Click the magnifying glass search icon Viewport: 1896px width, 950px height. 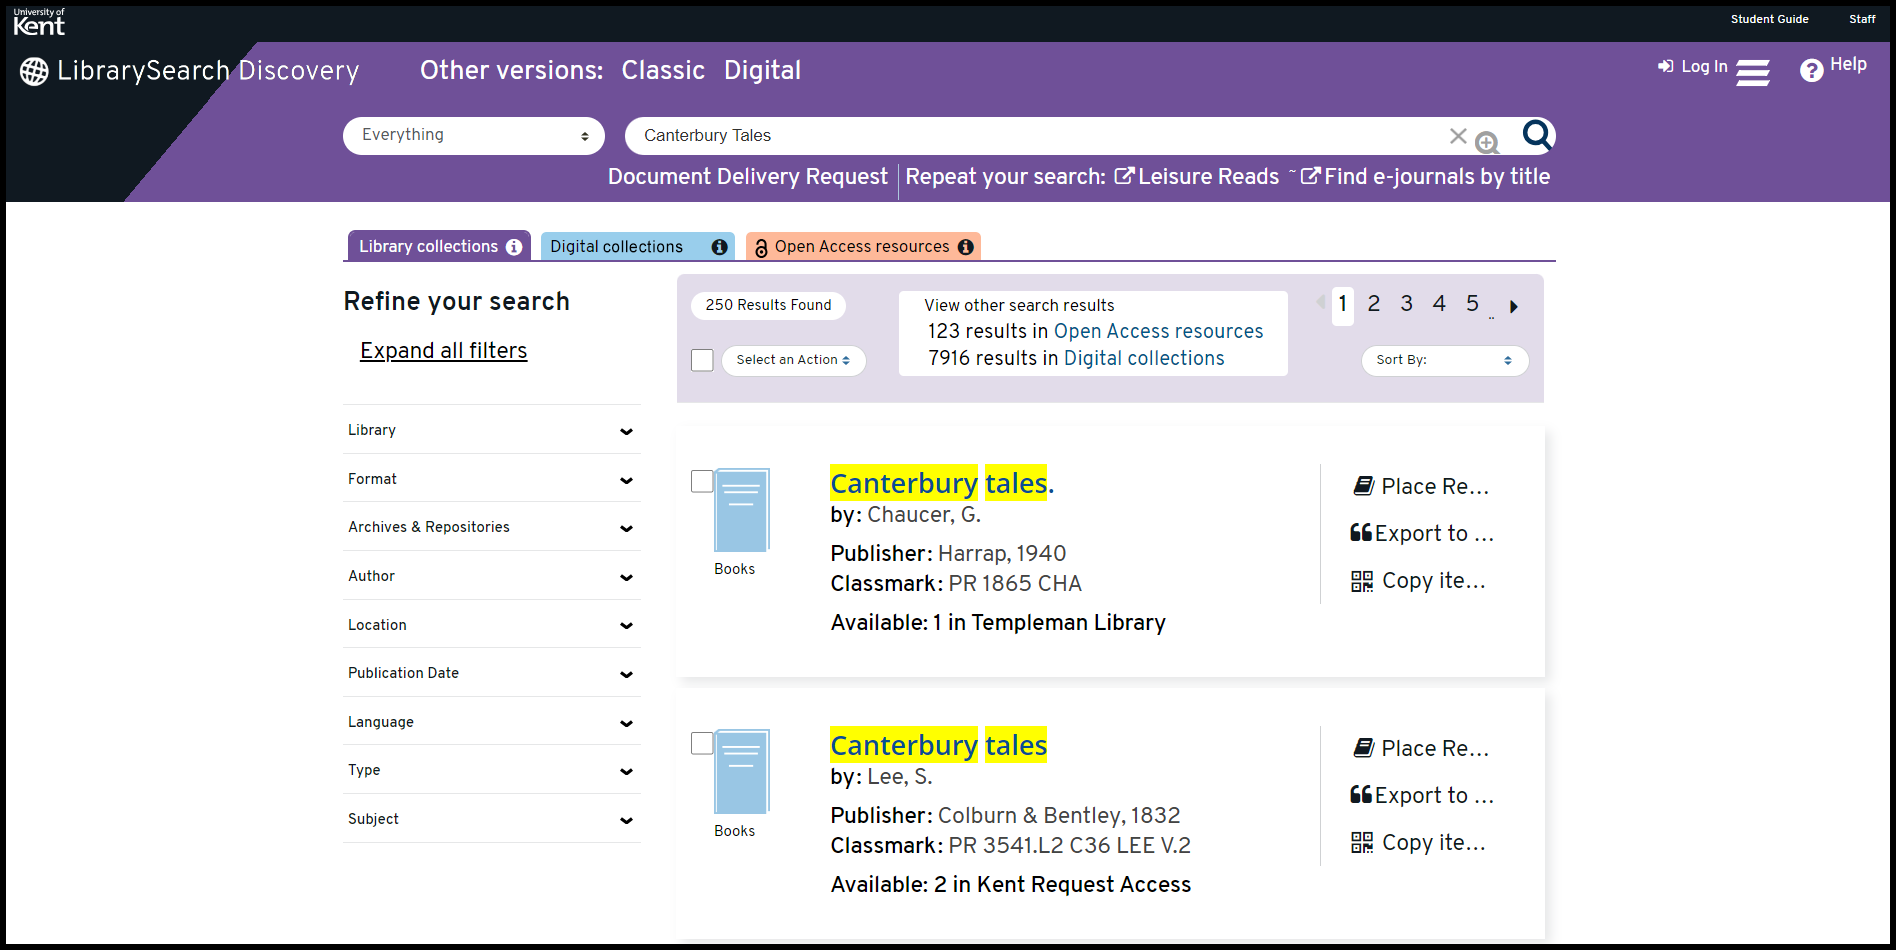[1537, 135]
